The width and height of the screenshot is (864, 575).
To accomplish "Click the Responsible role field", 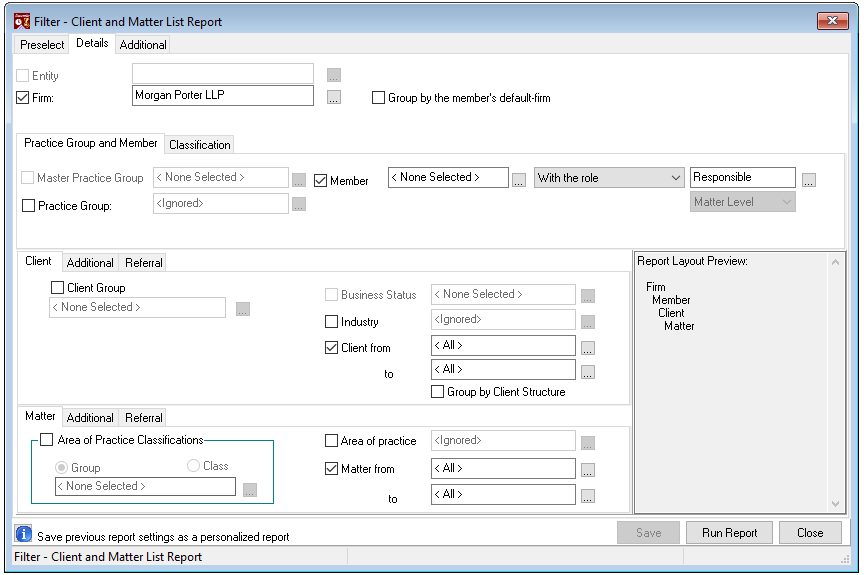I will click(742, 177).
